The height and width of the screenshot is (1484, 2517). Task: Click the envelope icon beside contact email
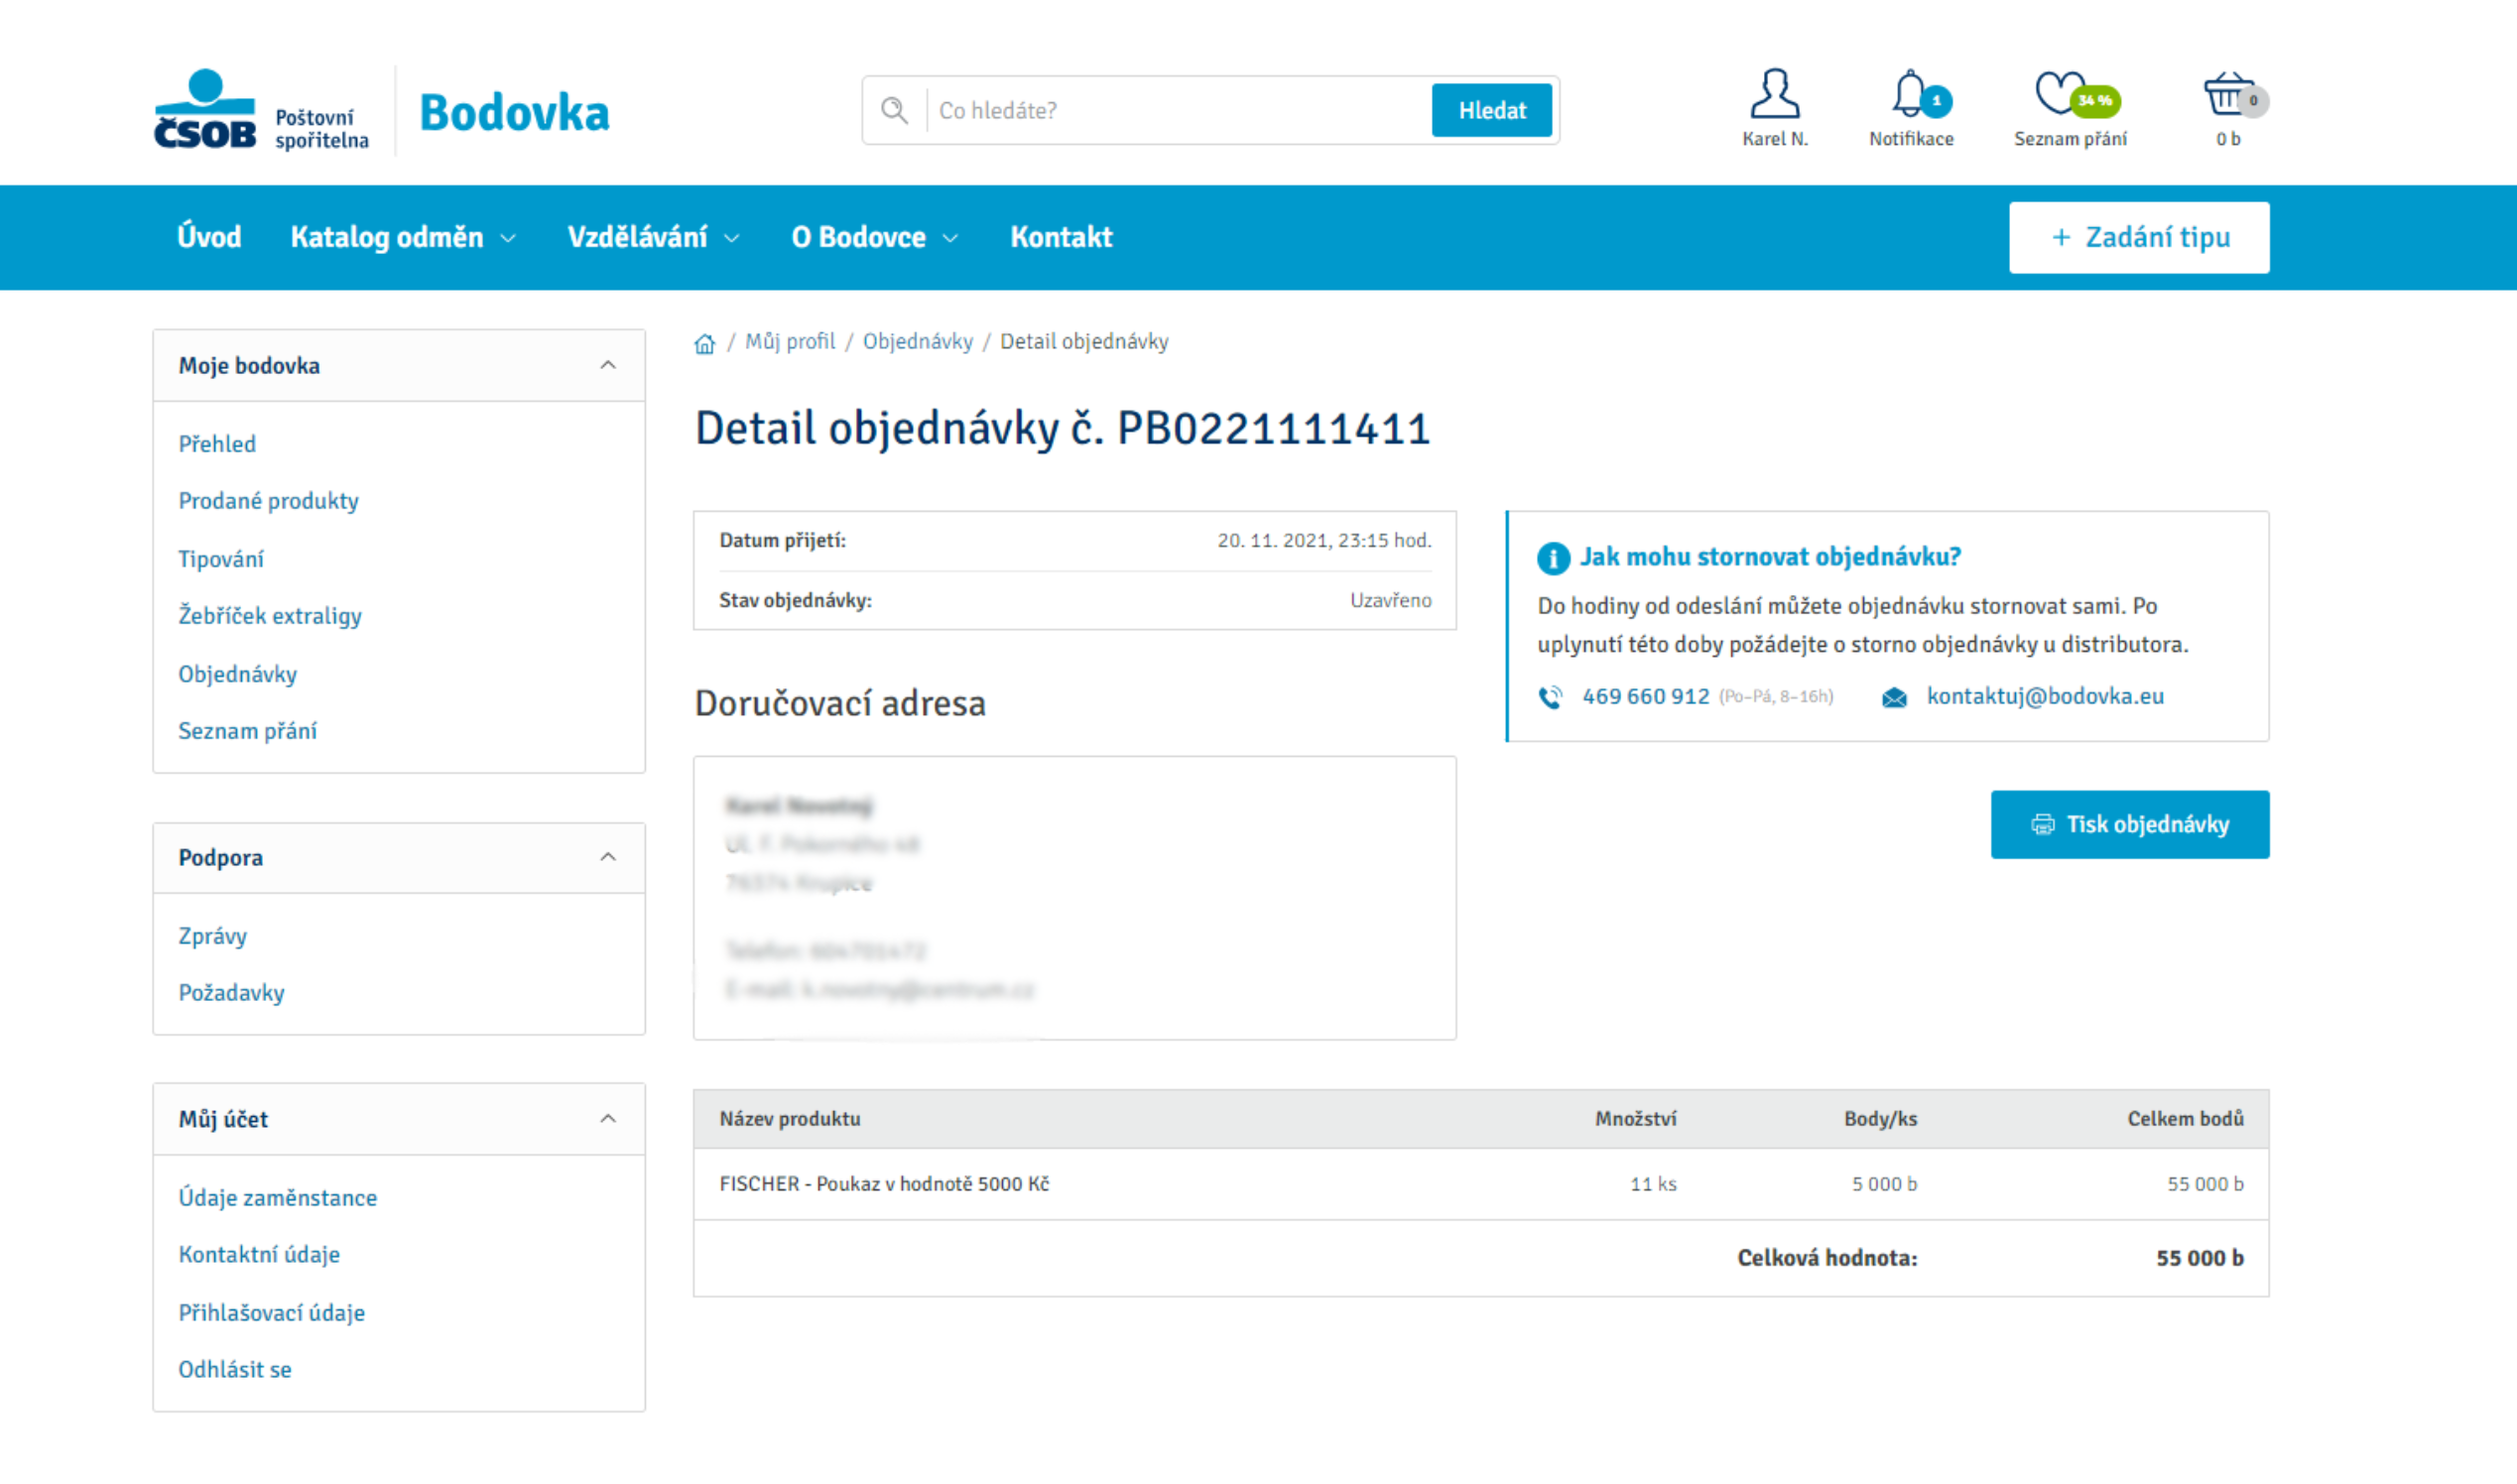1894,697
